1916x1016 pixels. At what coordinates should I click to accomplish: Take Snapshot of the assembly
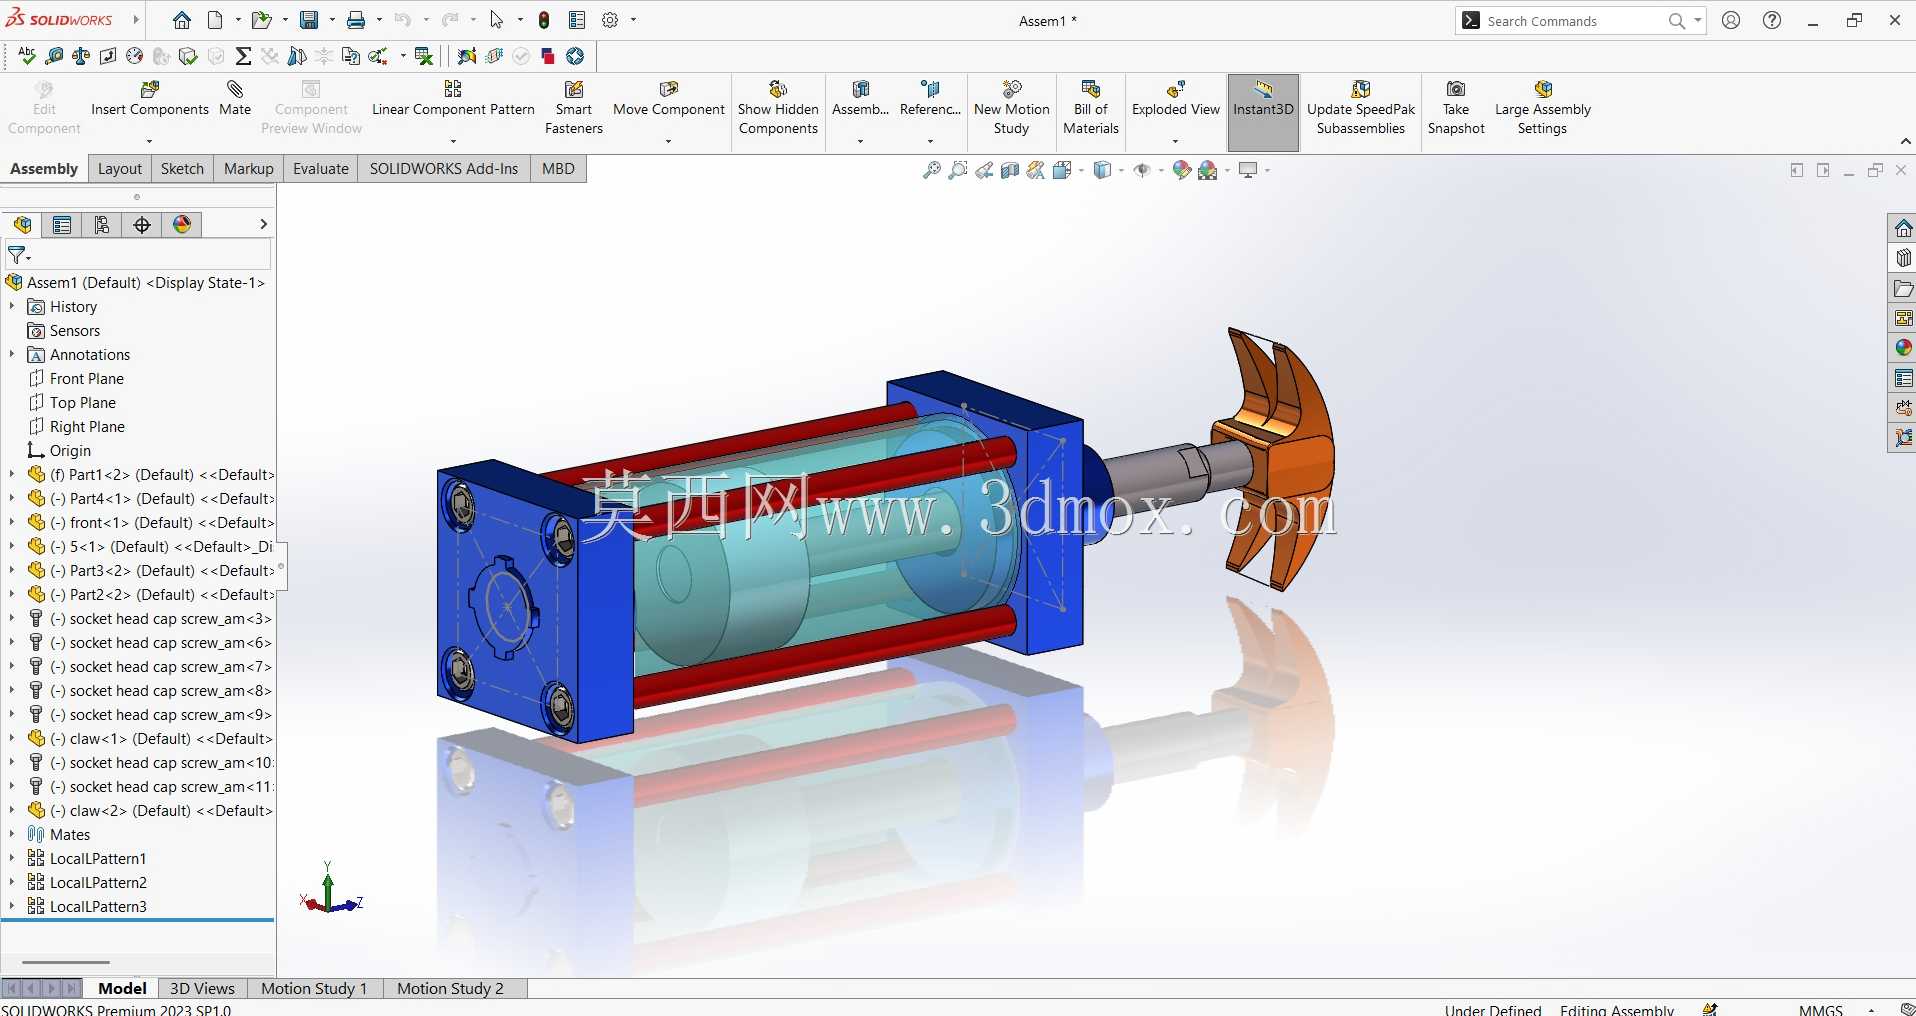point(1456,108)
